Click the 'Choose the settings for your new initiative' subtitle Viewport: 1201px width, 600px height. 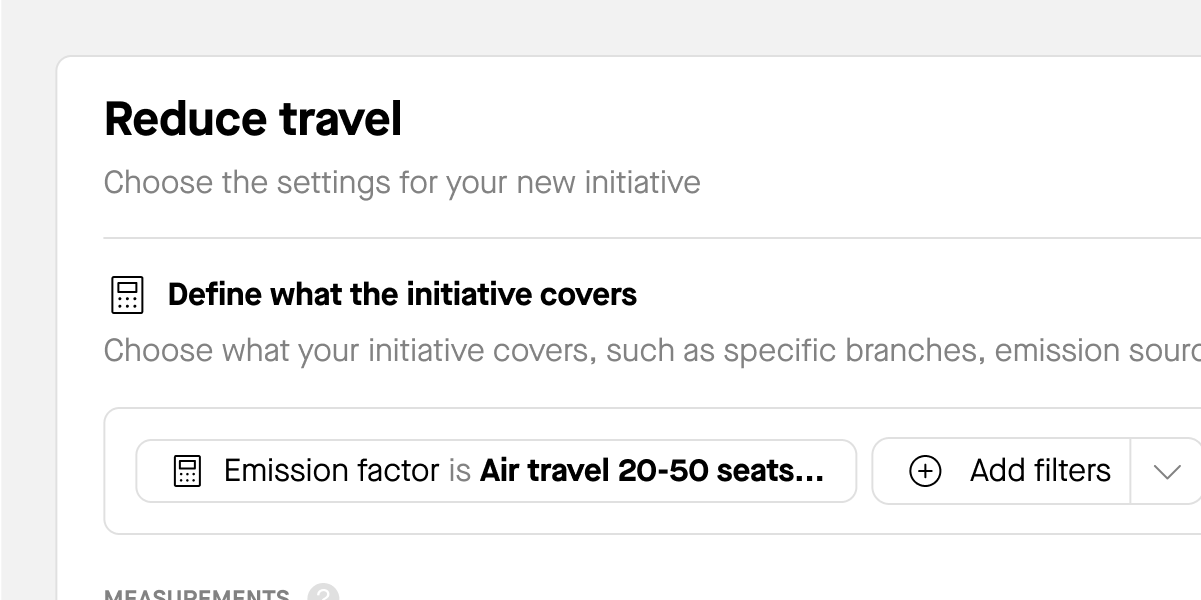click(402, 183)
